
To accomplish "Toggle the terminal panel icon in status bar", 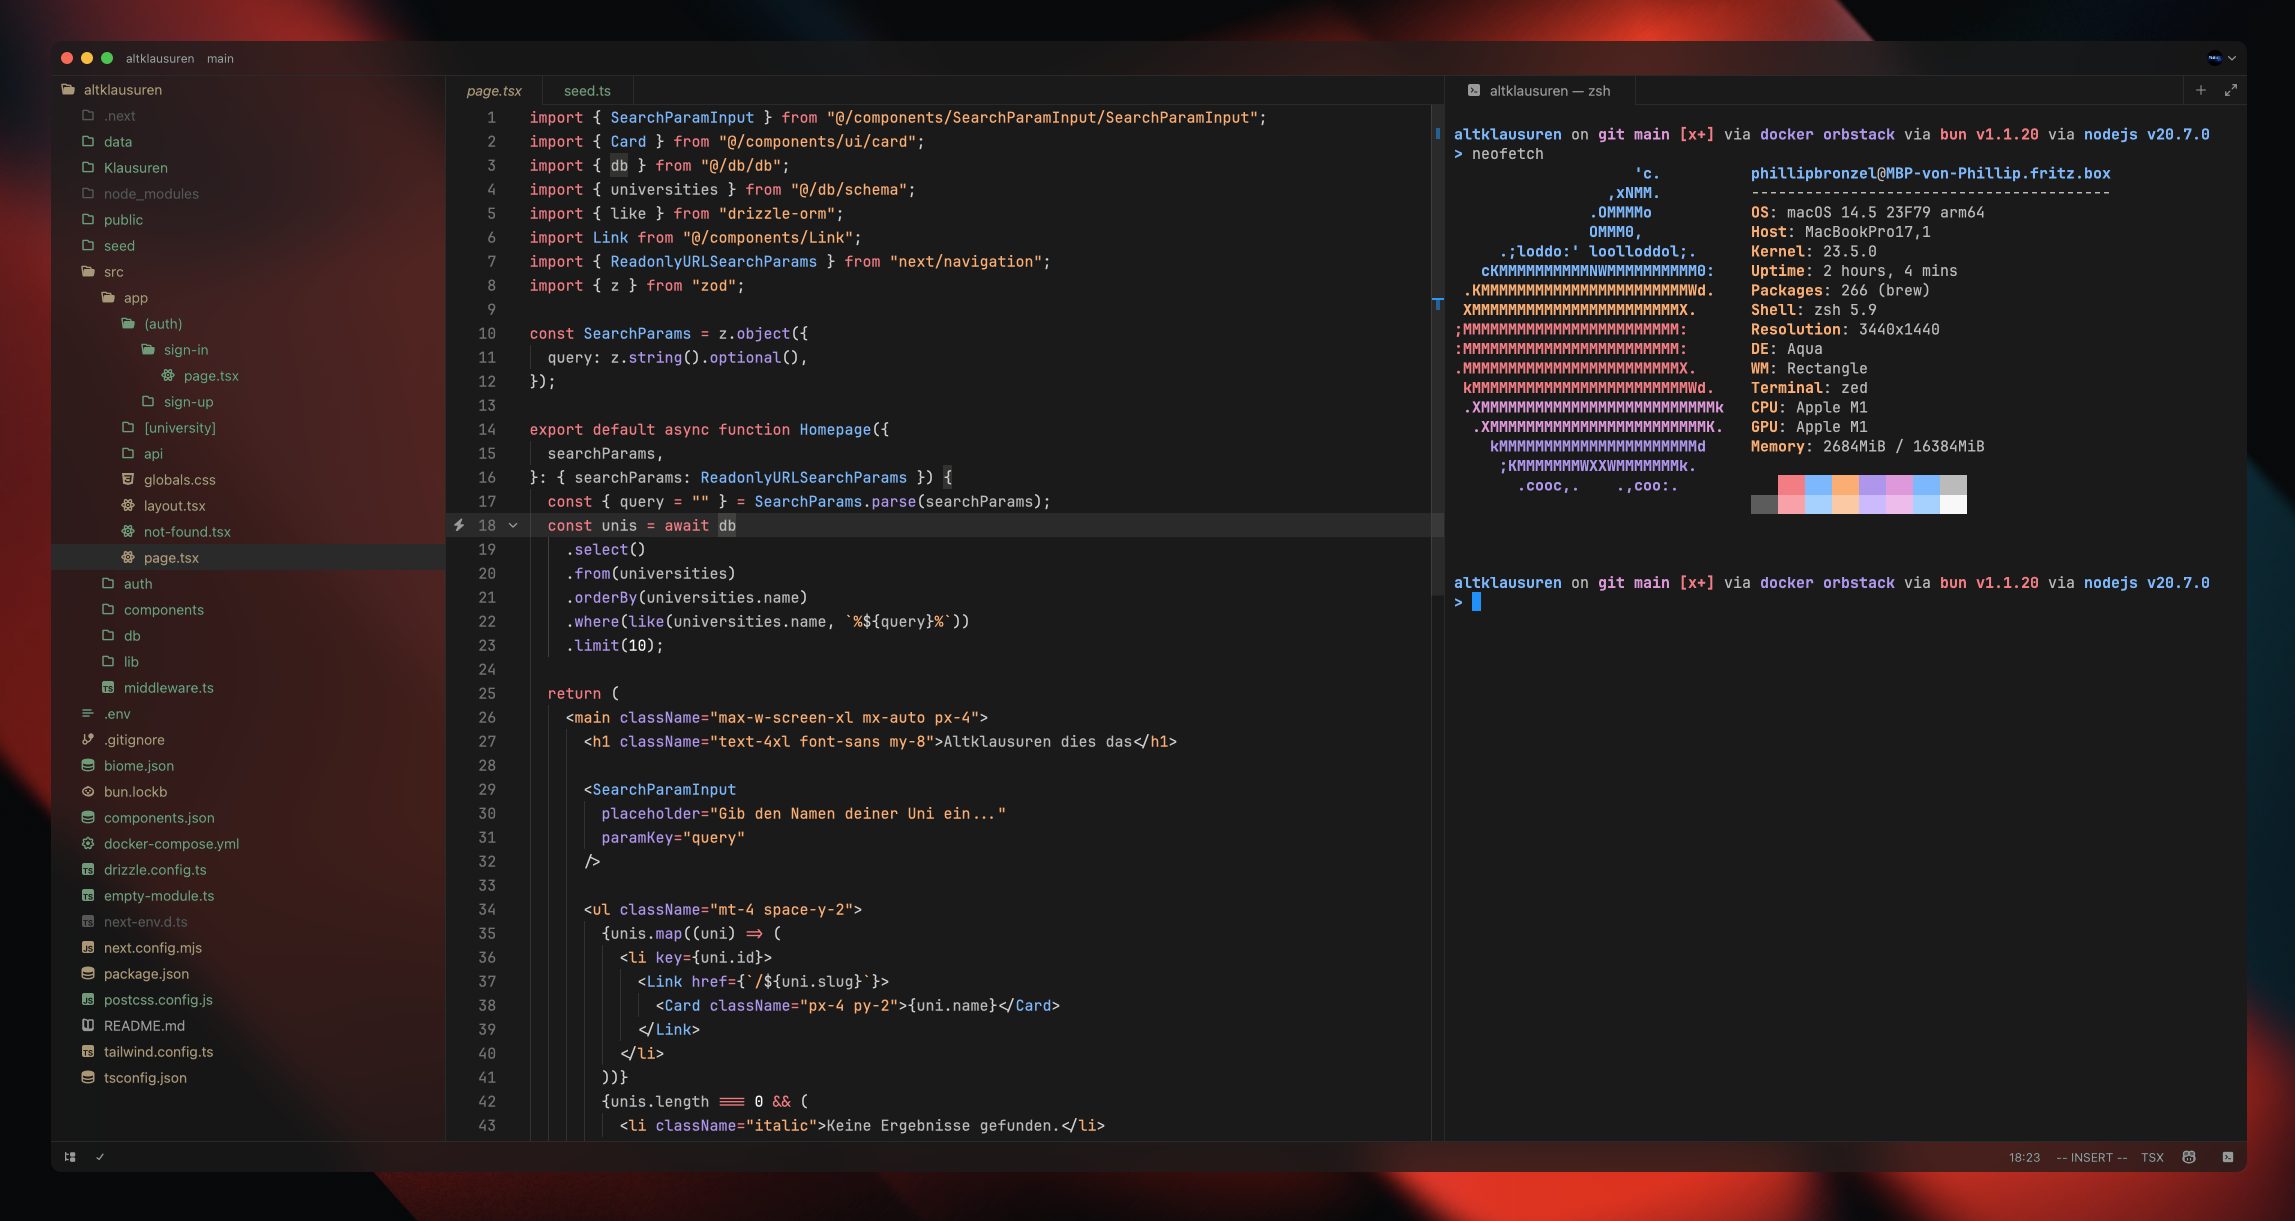I will coord(2228,1157).
